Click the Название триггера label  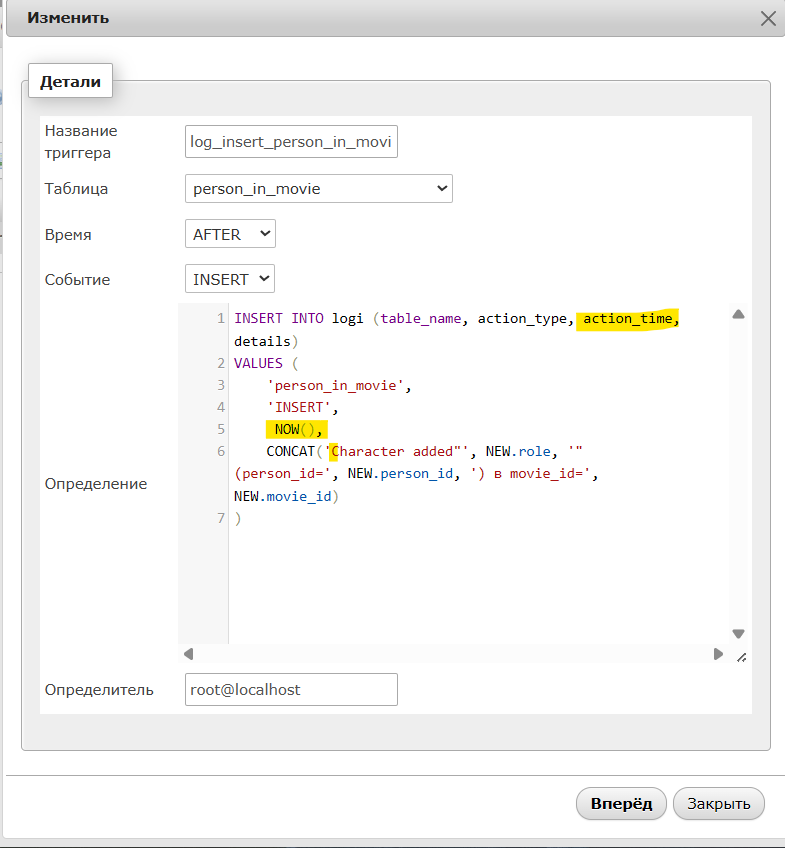81,142
